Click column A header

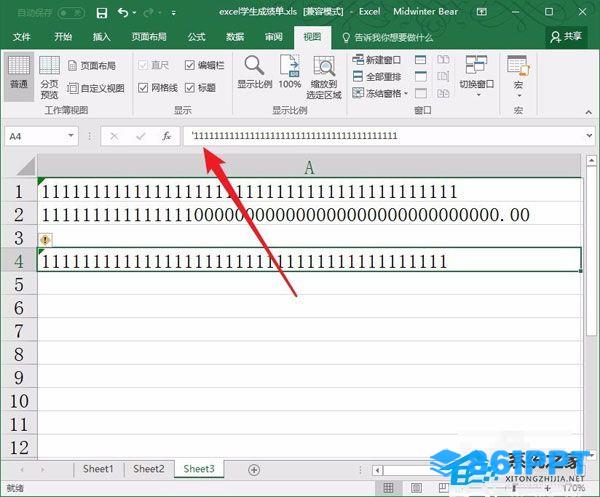(309, 167)
